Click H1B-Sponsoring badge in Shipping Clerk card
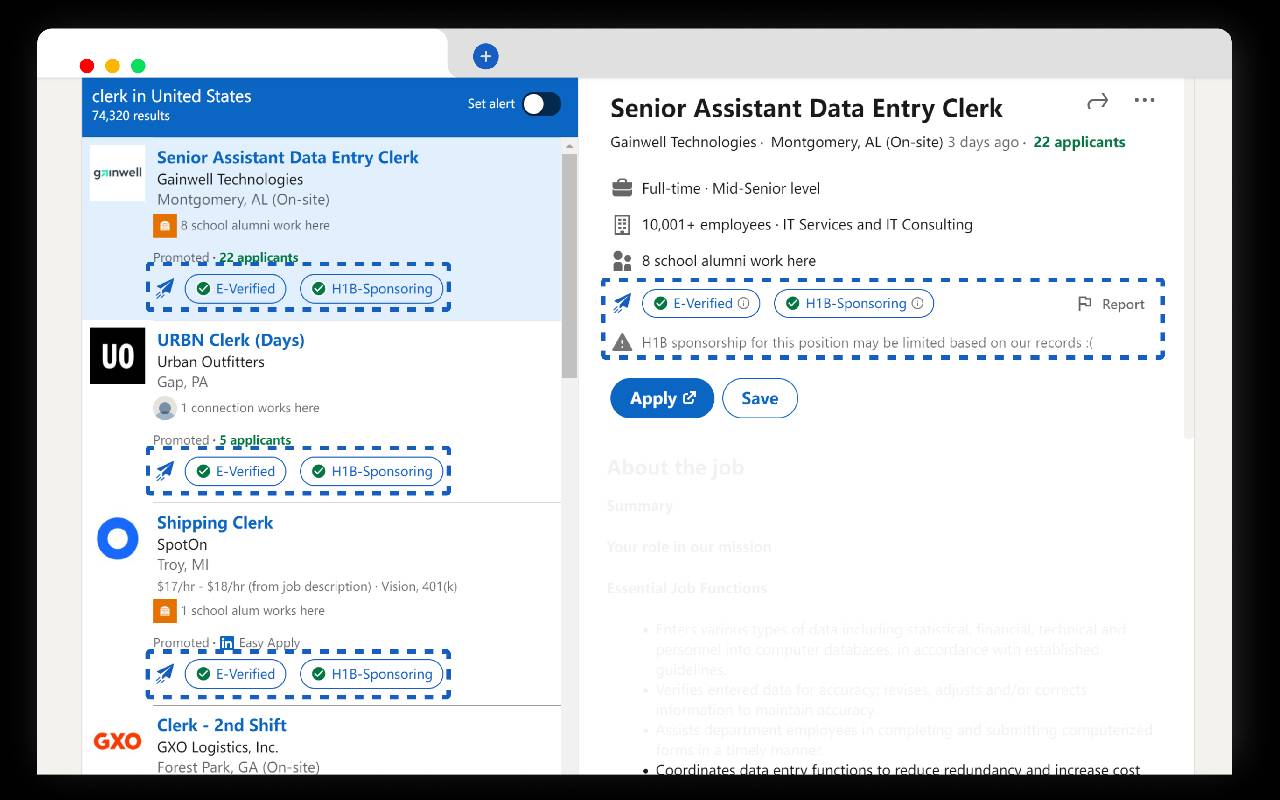The width and height of the screenshot is (1280, 800). pos(372,674)
